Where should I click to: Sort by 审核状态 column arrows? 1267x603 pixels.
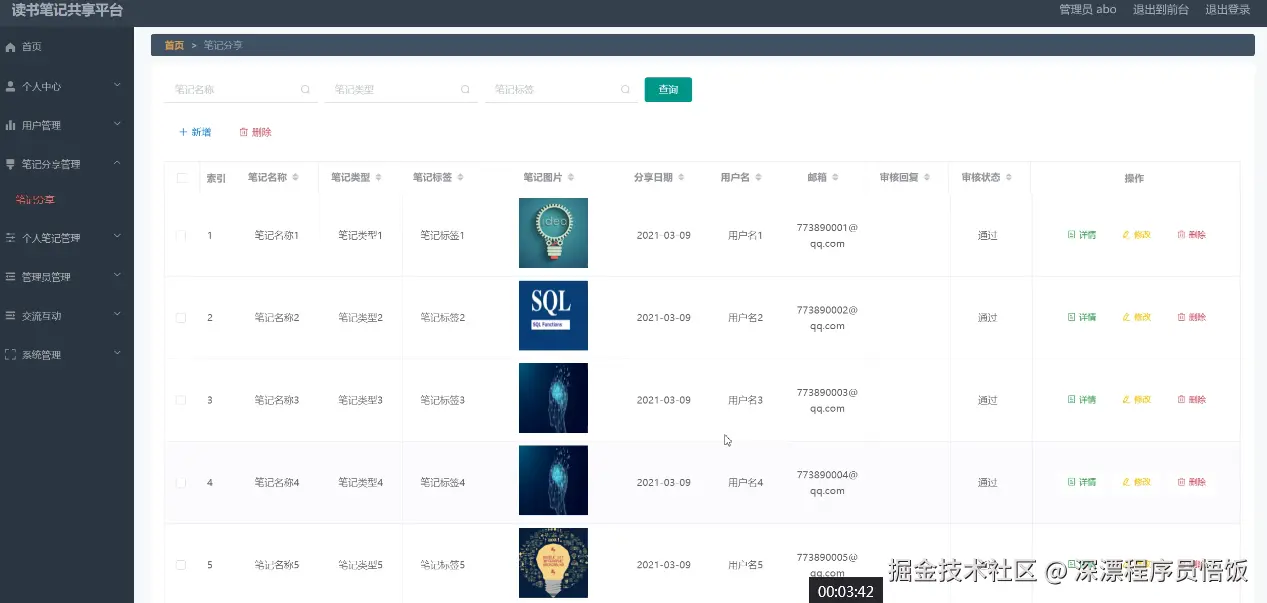1009,177
